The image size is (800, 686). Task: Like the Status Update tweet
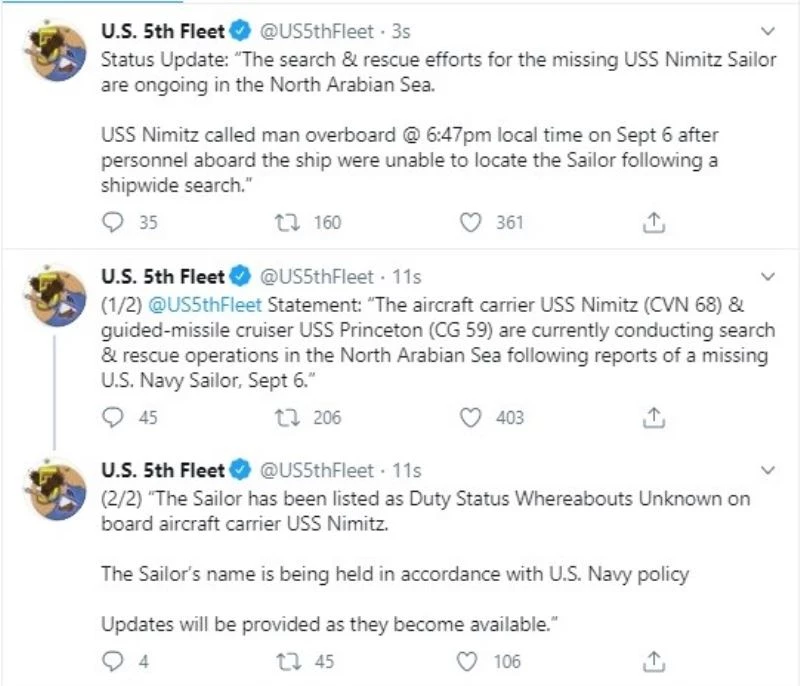(471, 223)
